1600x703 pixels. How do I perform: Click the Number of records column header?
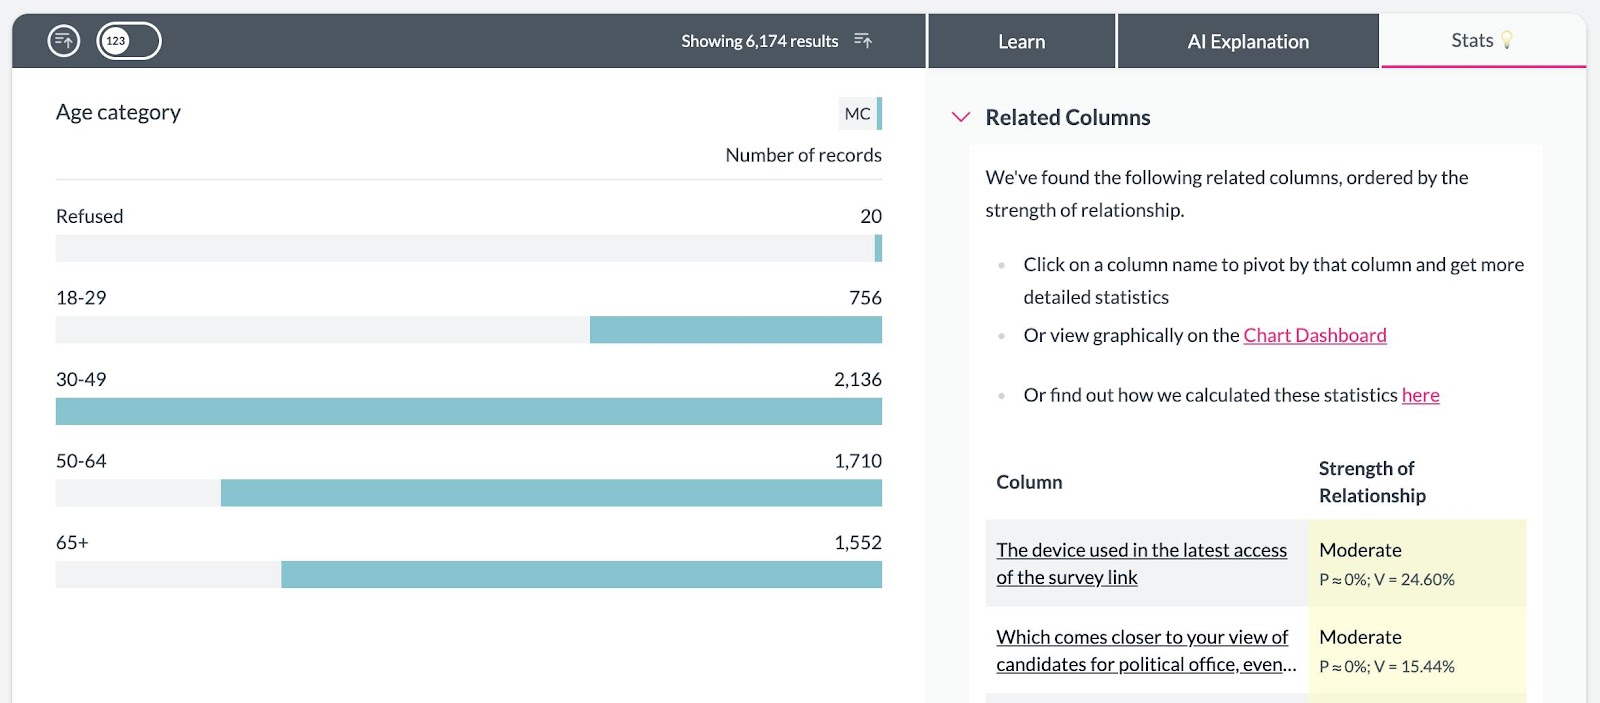click(803, 156)
